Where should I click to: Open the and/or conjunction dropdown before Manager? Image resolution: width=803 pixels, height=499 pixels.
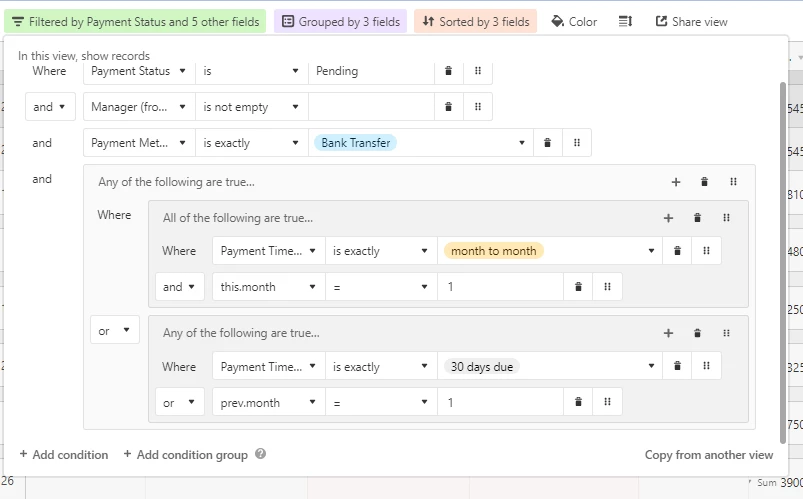click(50, 107)
